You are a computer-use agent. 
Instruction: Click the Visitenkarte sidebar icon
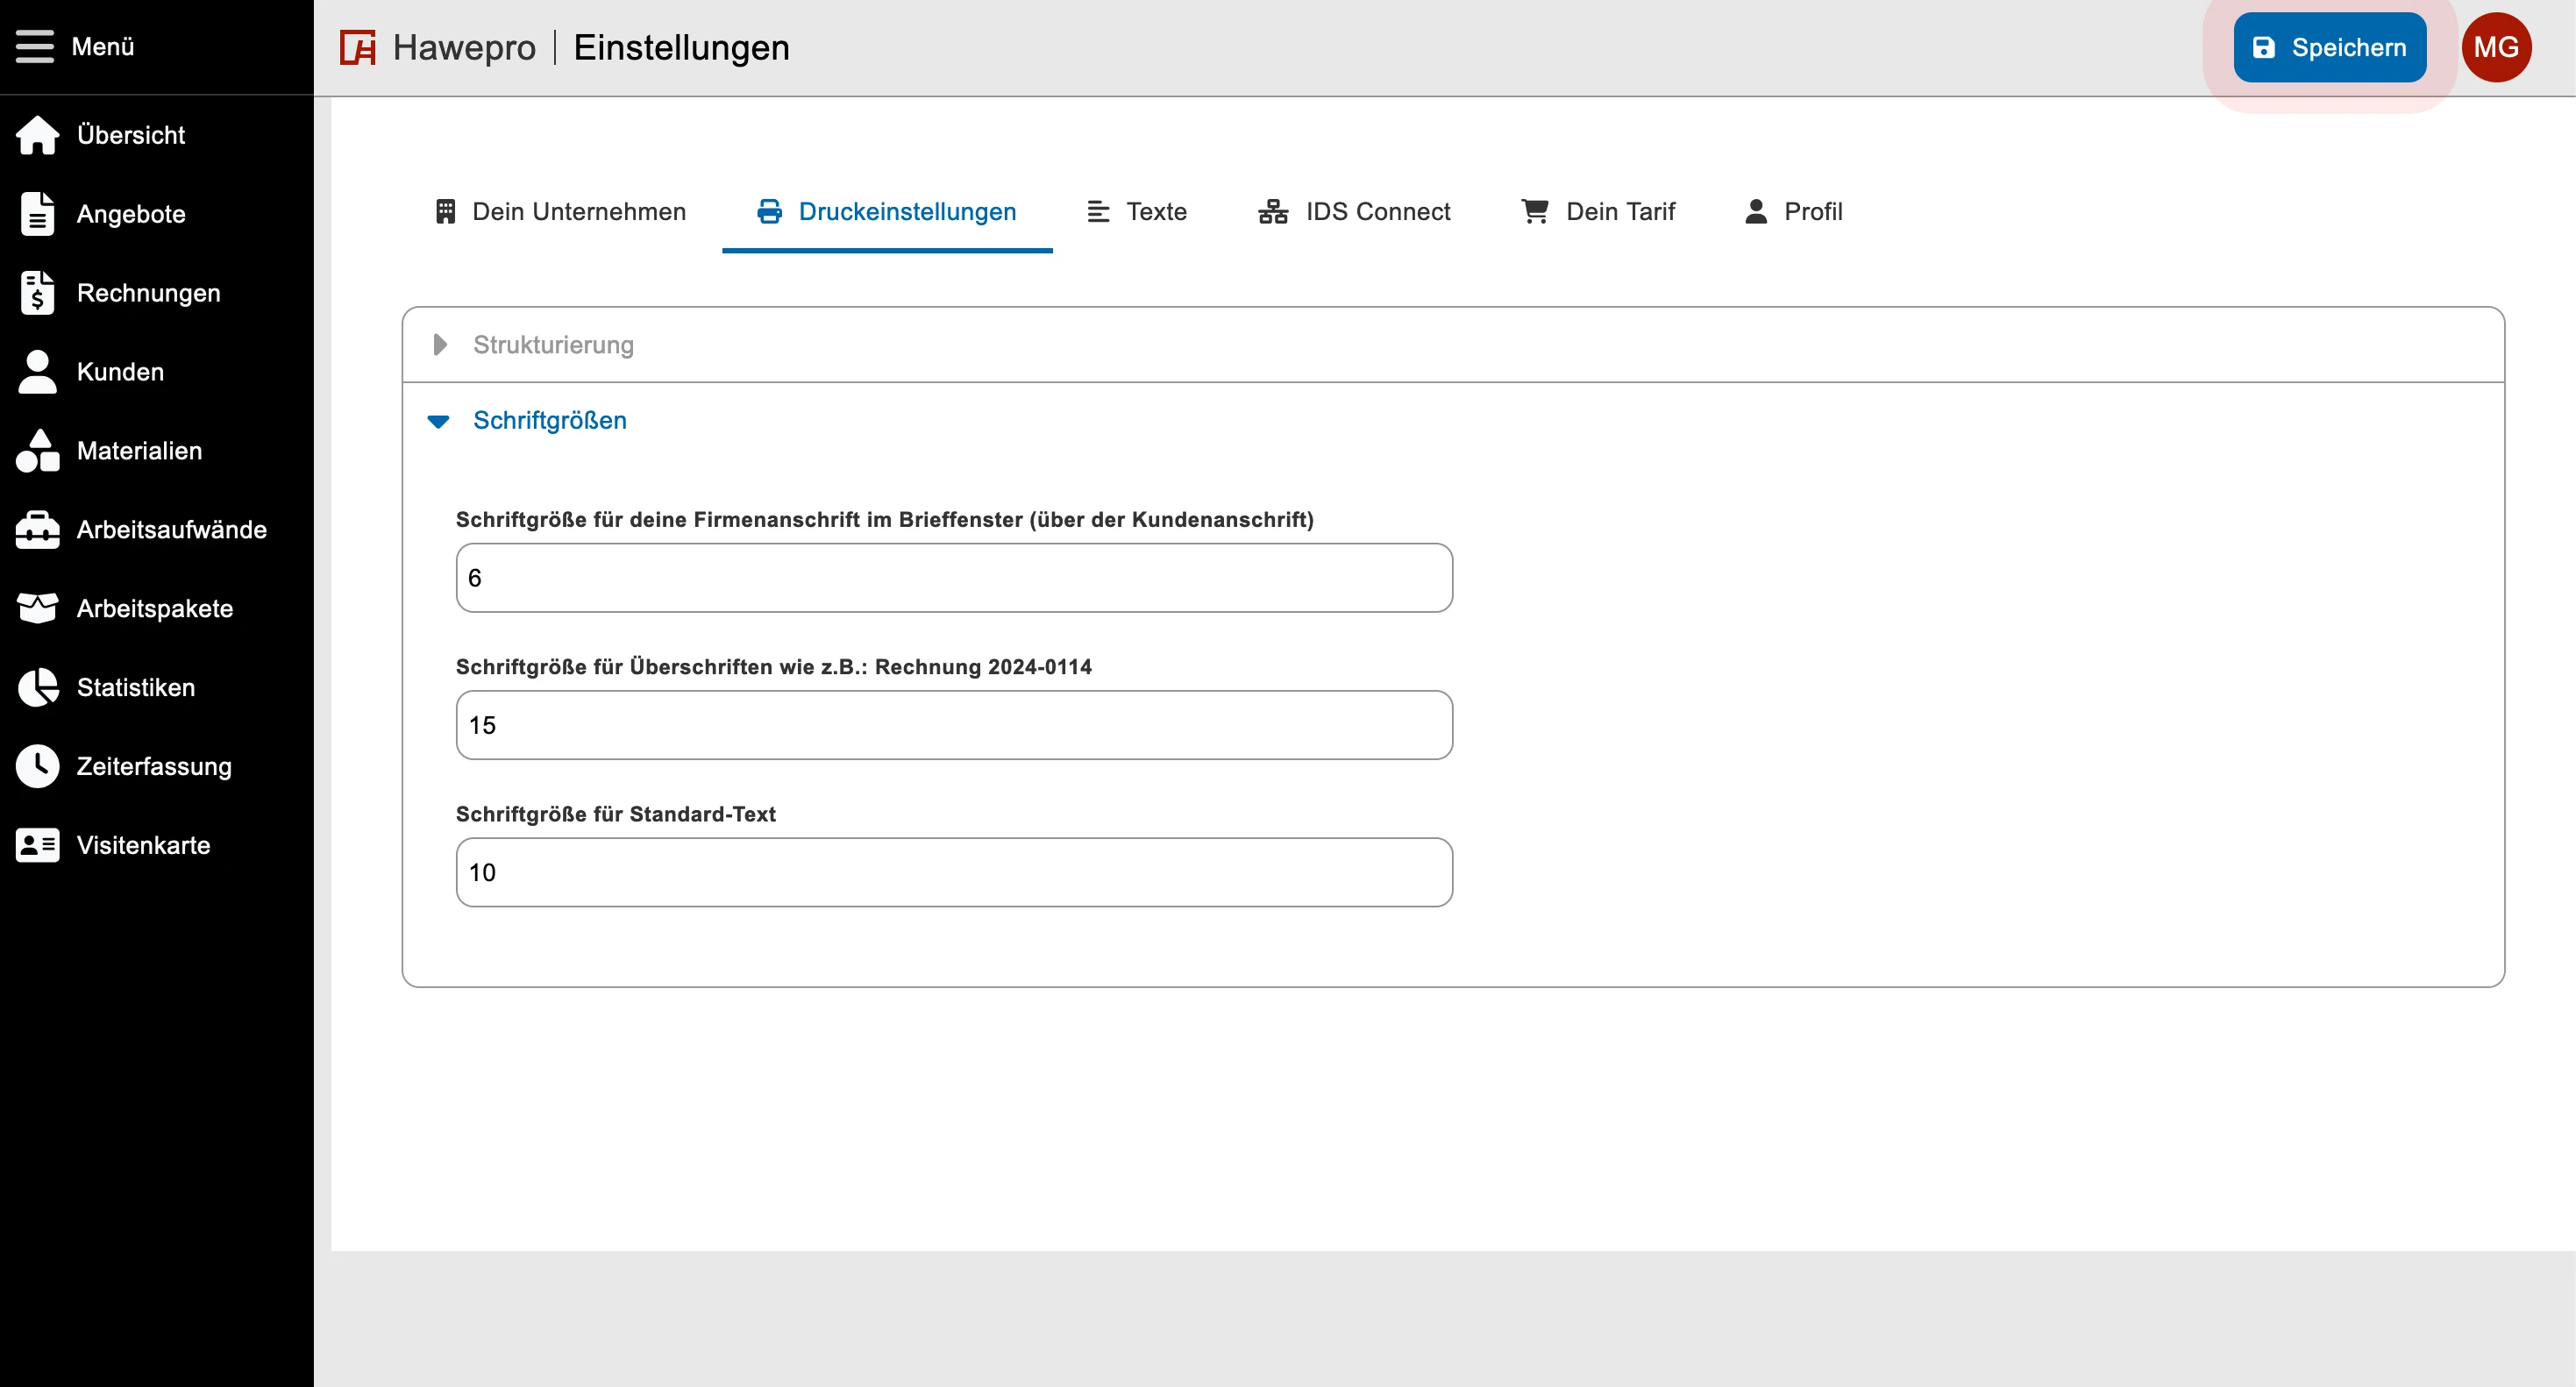[x=38, y=845]
